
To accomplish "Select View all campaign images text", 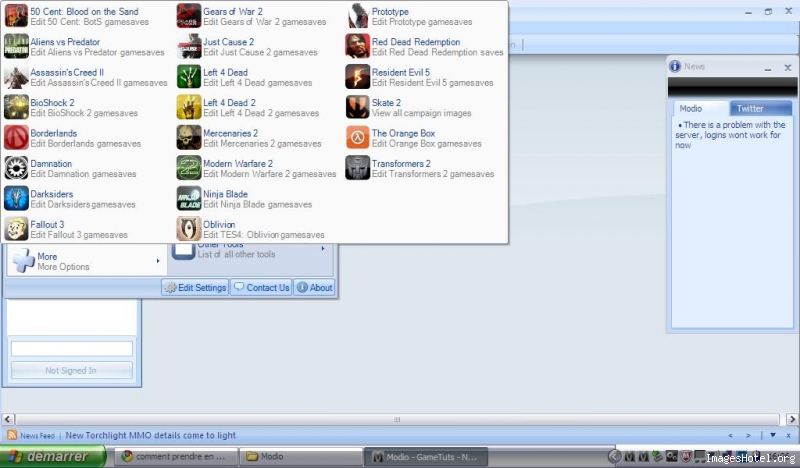I will click(421, 113).
